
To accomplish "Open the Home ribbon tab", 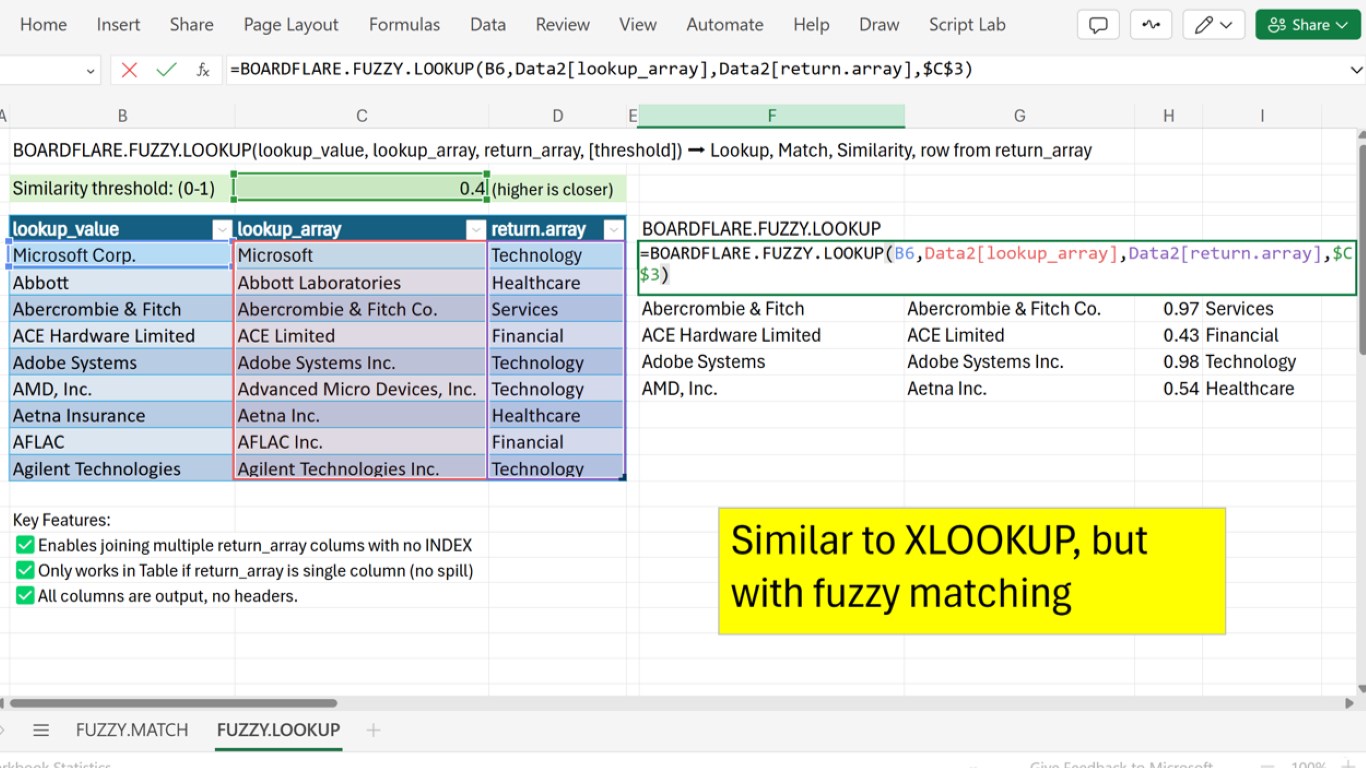I will [x=43, y=25].
